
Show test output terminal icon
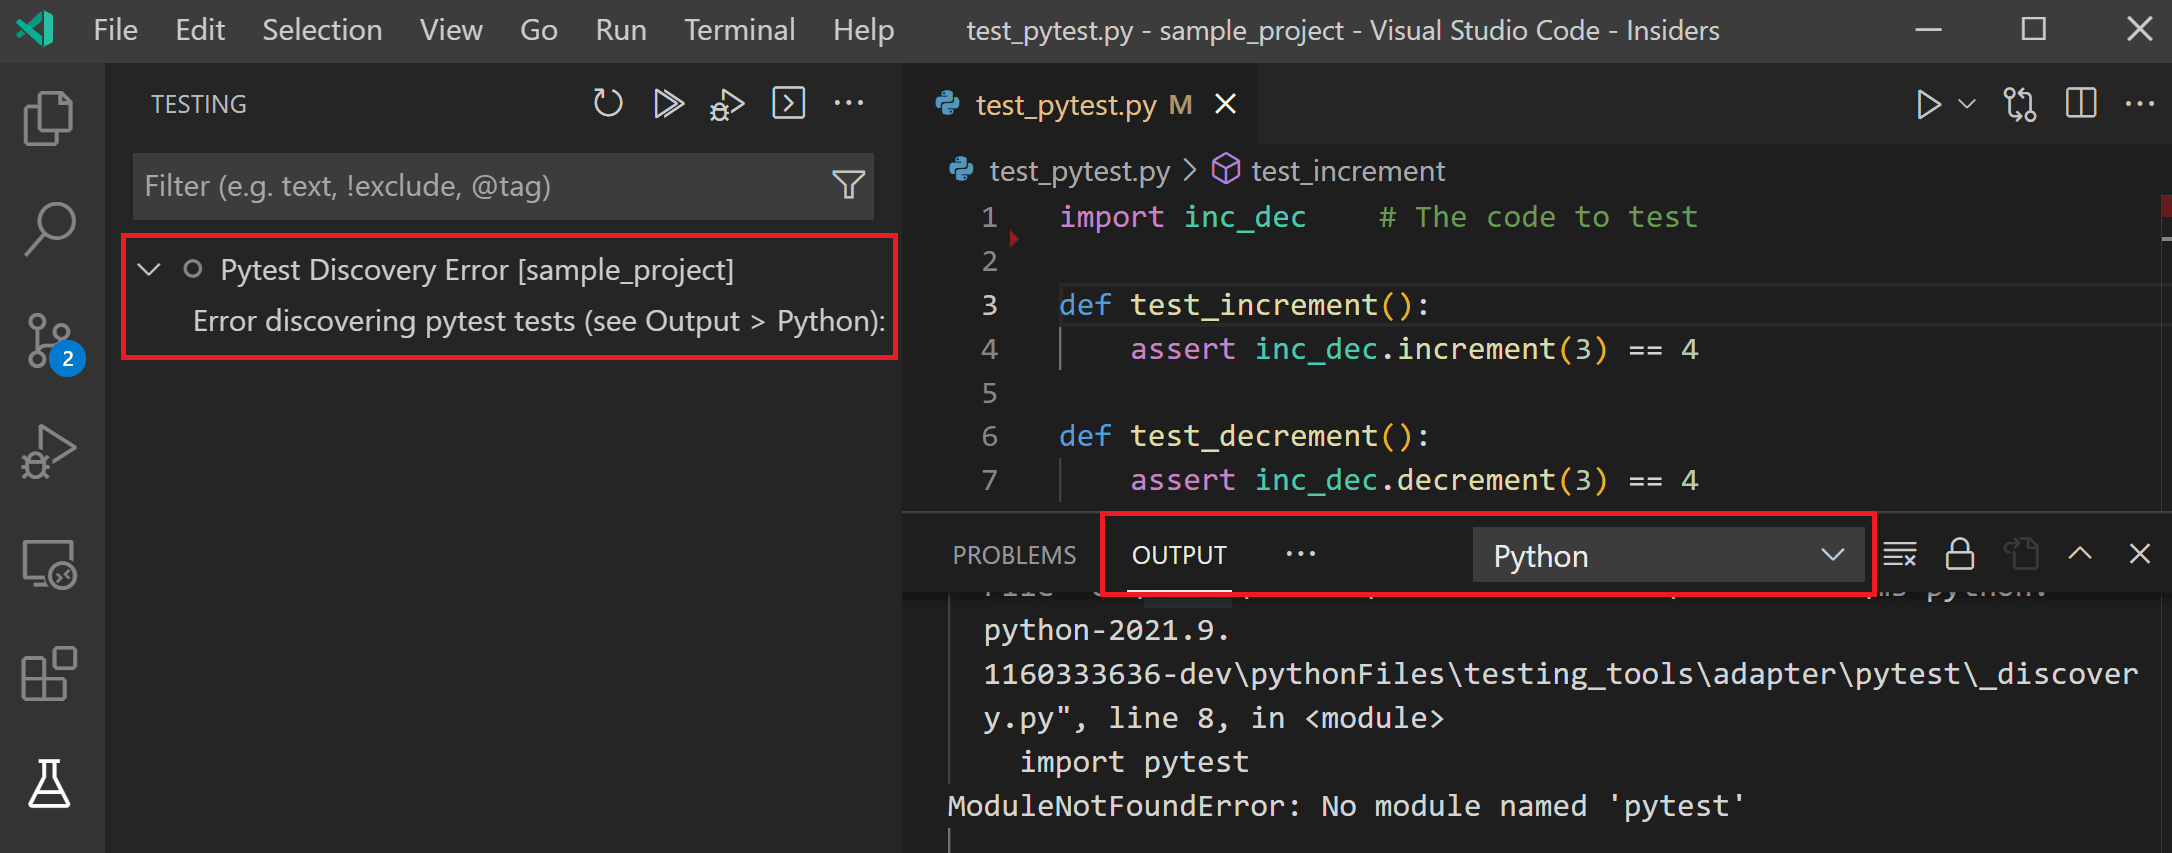[x=788, y=103]
